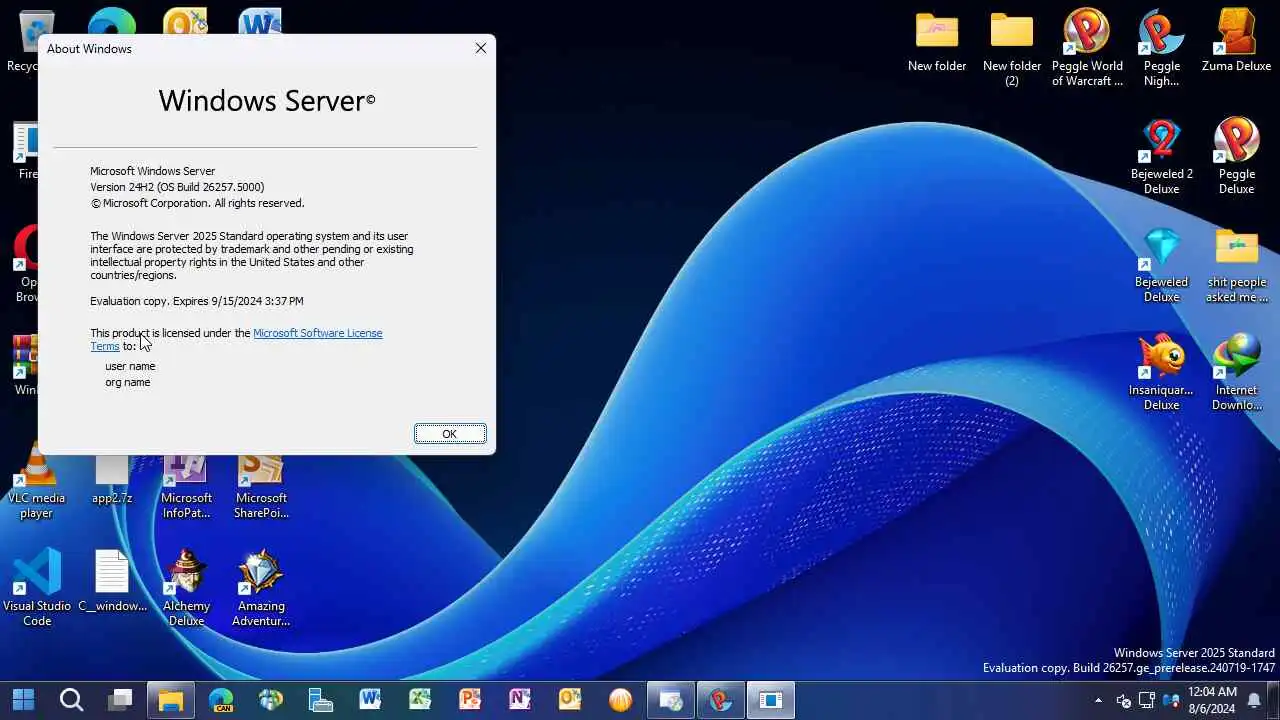Select the Bejeweled 2 Deluxe shortcut

1162,156
